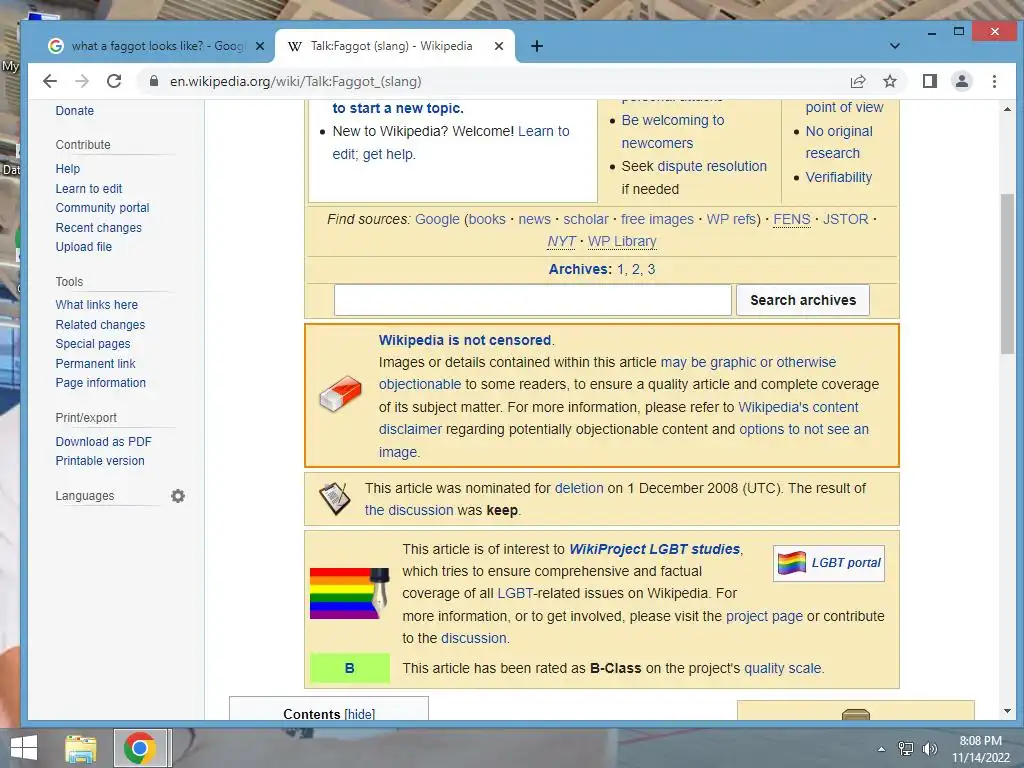The width and height of the screenshot is (1024, 768).
Task: Open Wikipedia is not censored link
Action: click(465, 340)
